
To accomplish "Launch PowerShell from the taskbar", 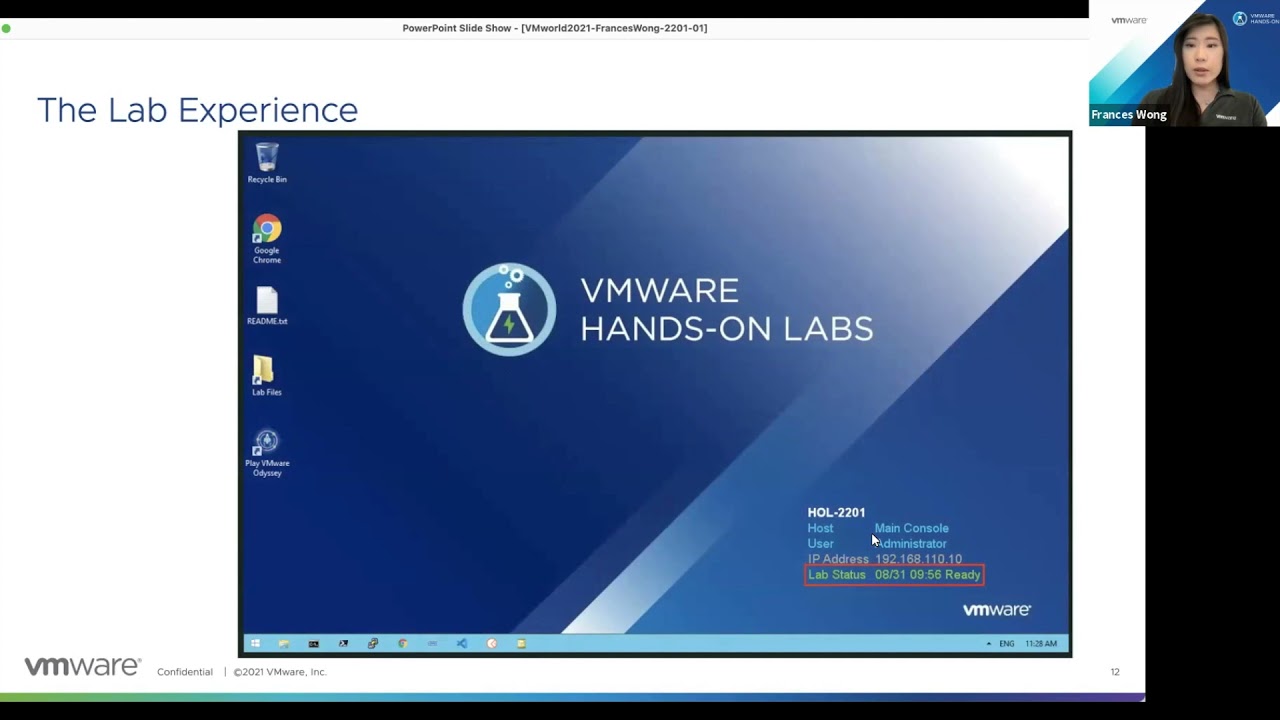I will pyautogui.click(x=343, y=644).
